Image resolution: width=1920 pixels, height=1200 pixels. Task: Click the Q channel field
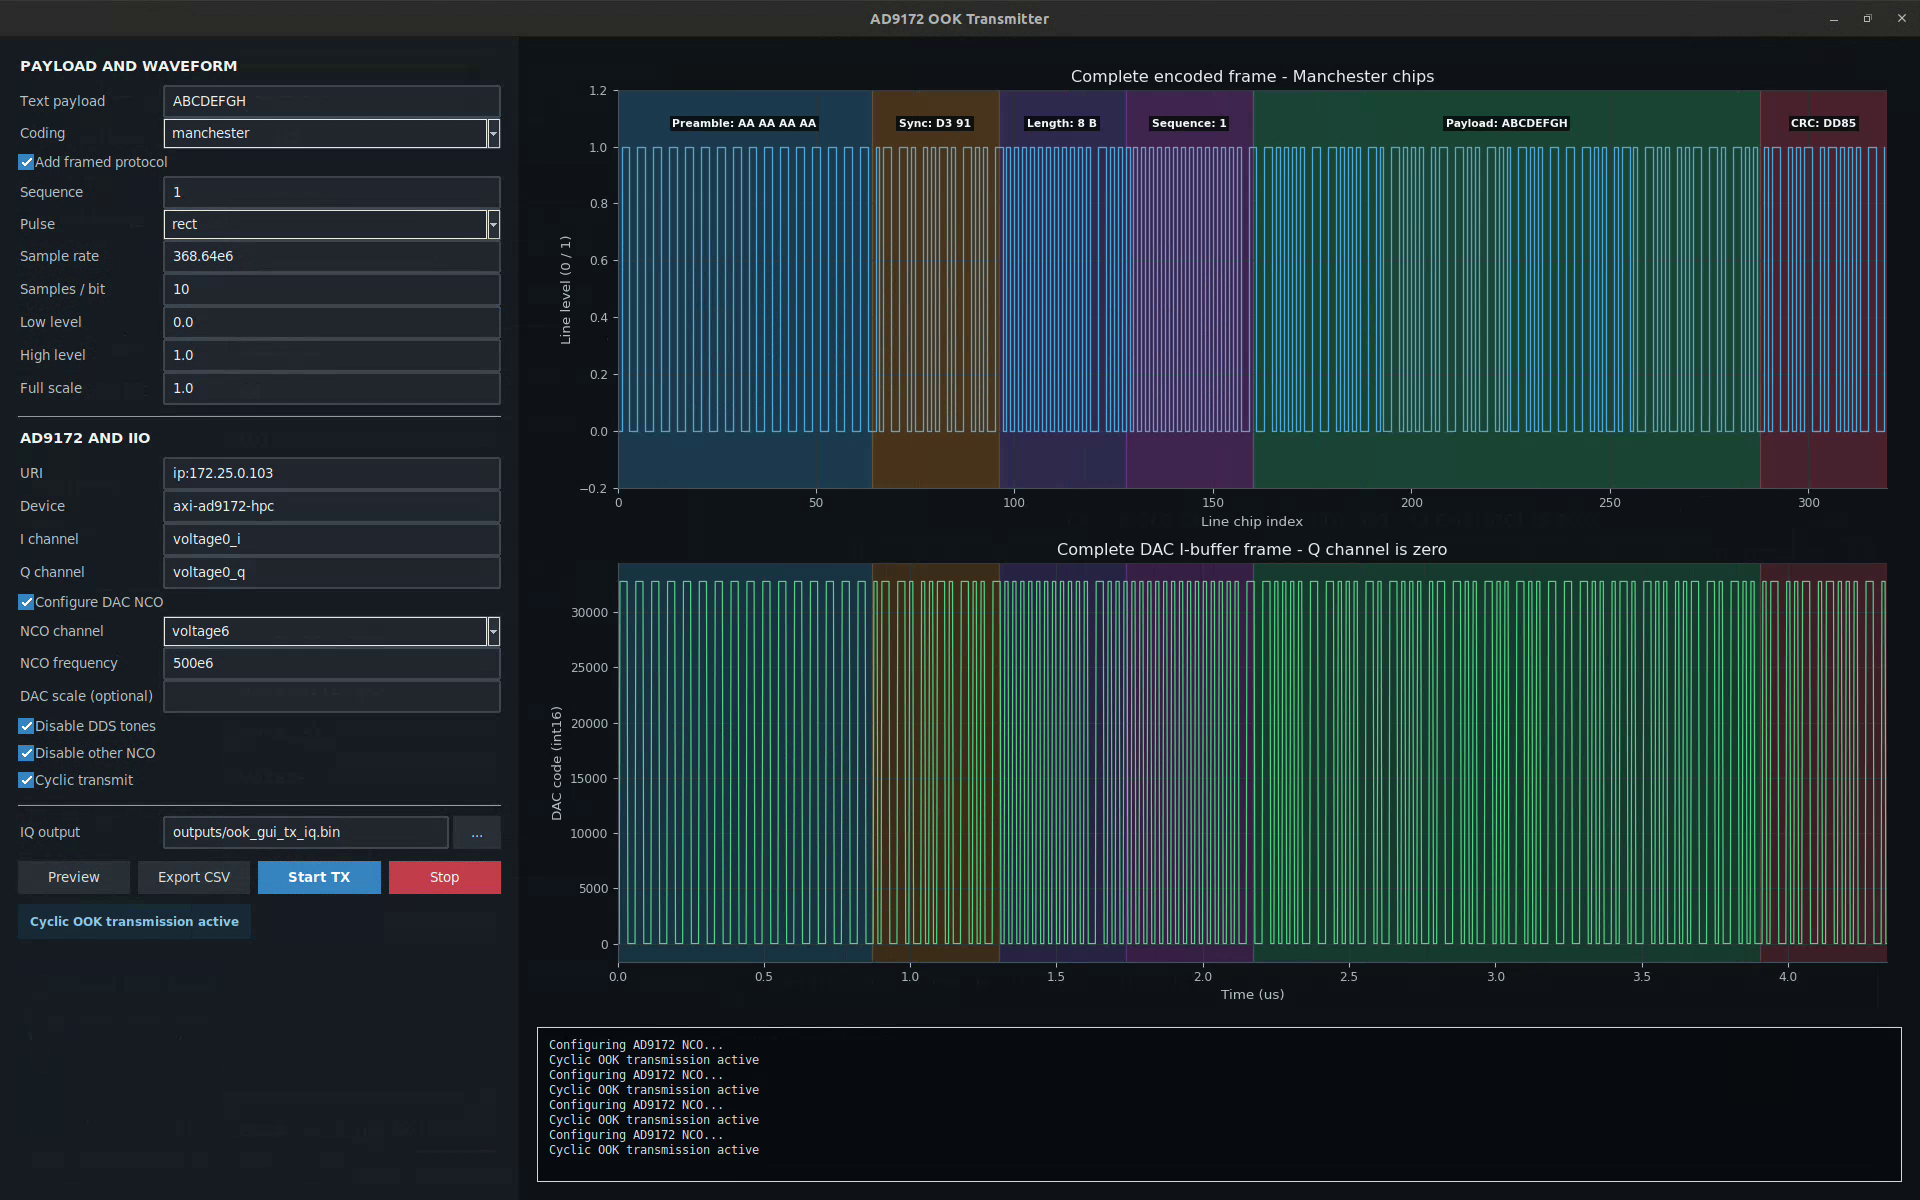[332, 572]
